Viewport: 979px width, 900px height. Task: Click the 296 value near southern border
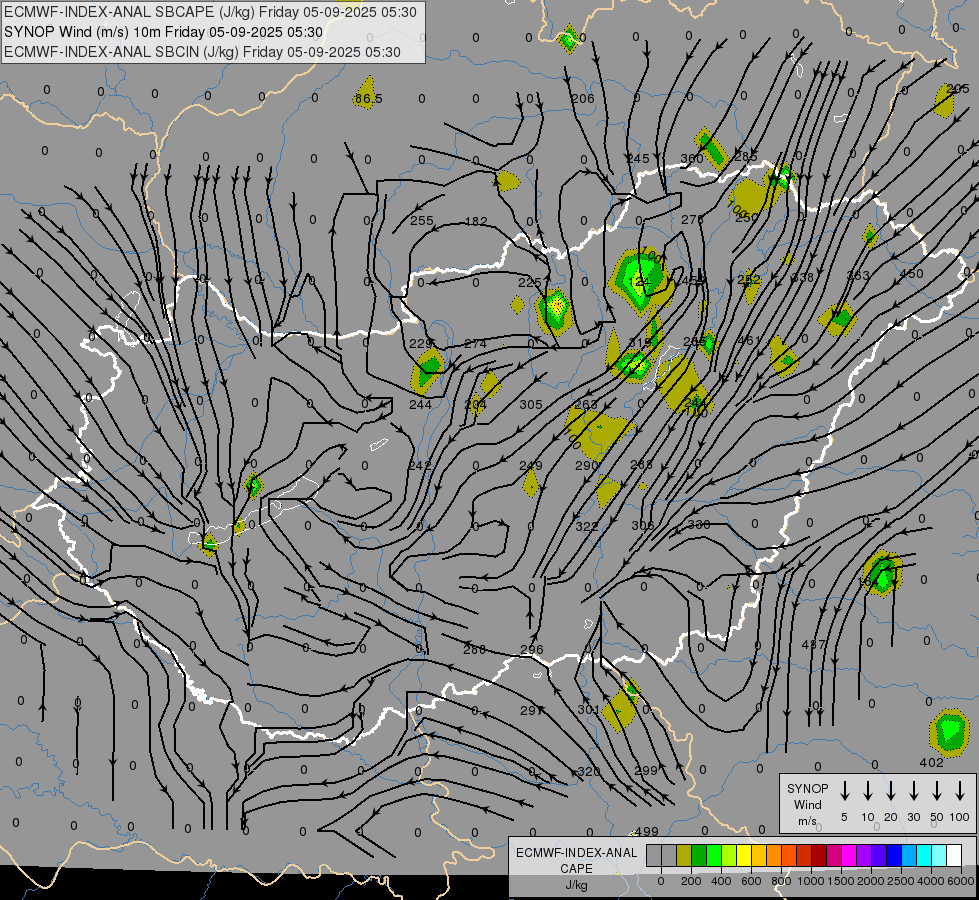(531, 650)
